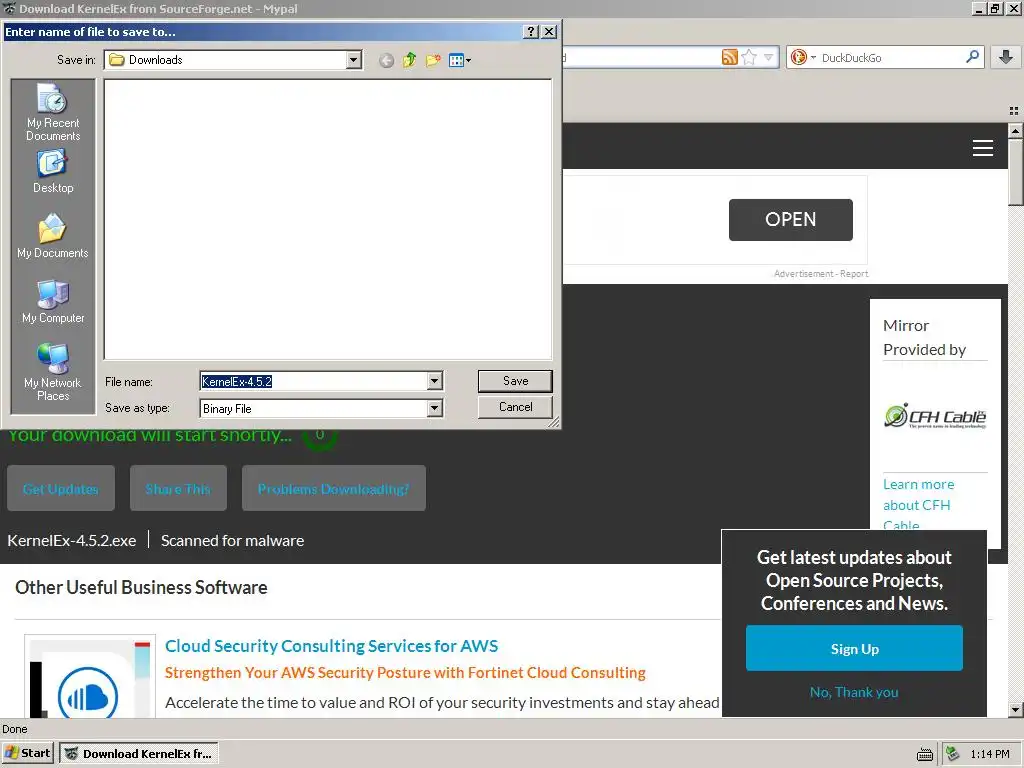Click Strengthen Your AWS Security Posture text

click(405, 673)
